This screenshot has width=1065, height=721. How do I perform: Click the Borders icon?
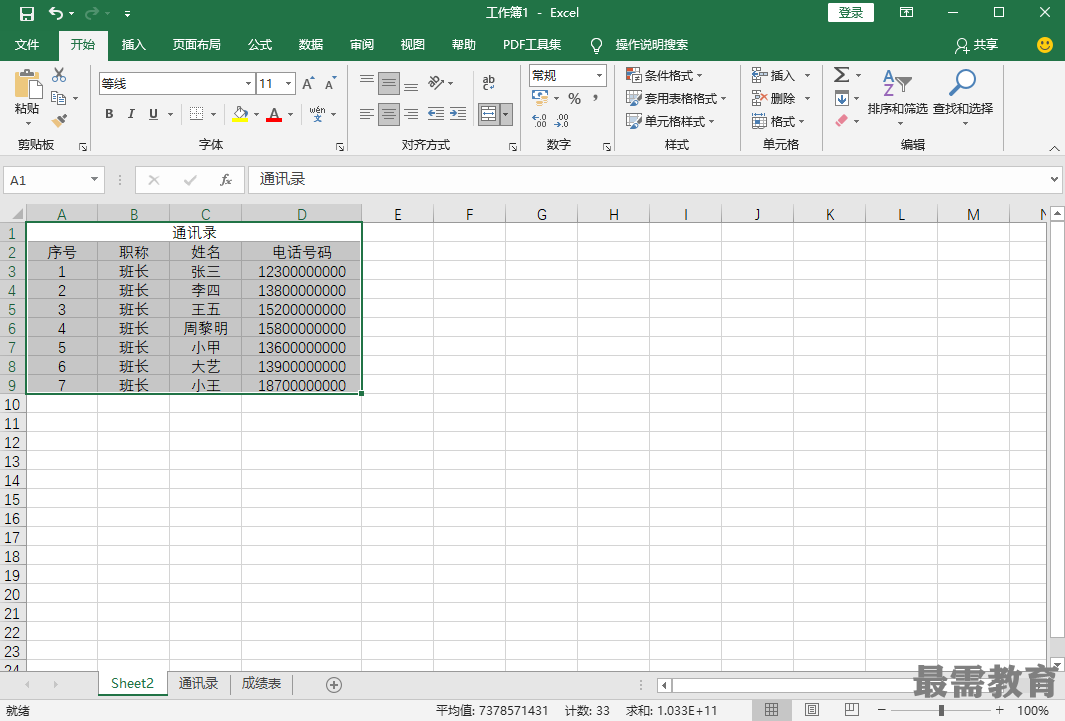coord(196,113)
